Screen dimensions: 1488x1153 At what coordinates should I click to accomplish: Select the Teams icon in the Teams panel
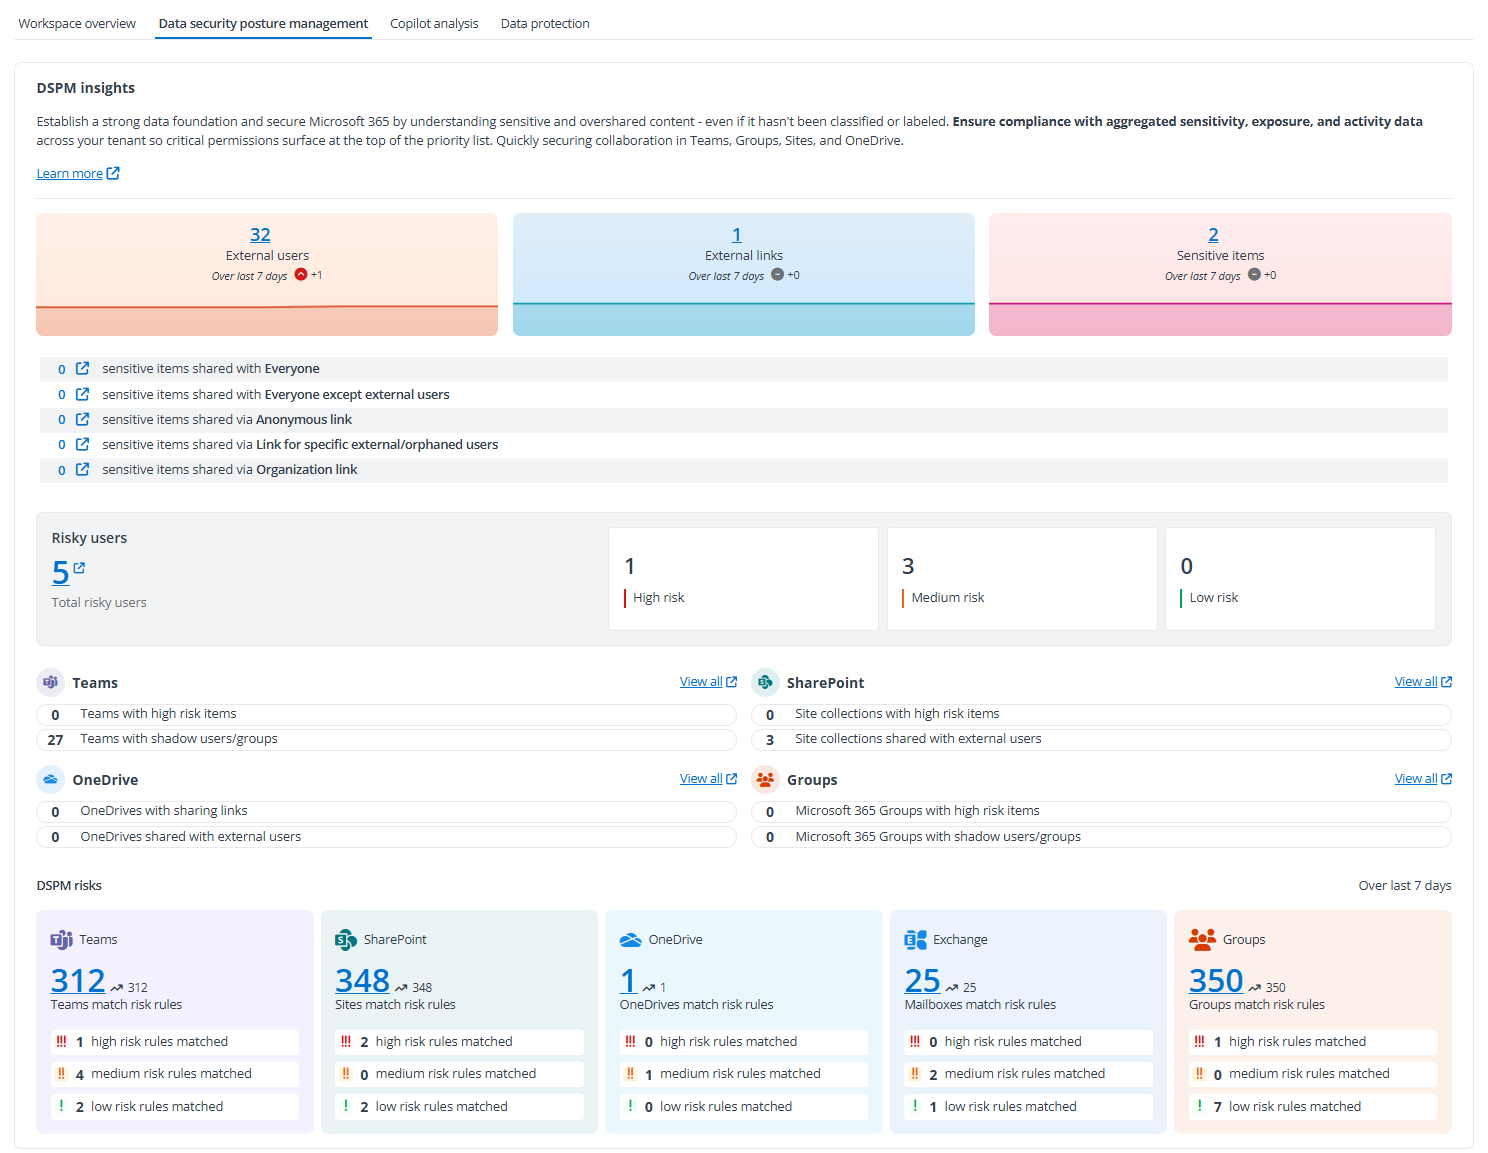click(x=50, y=682)
